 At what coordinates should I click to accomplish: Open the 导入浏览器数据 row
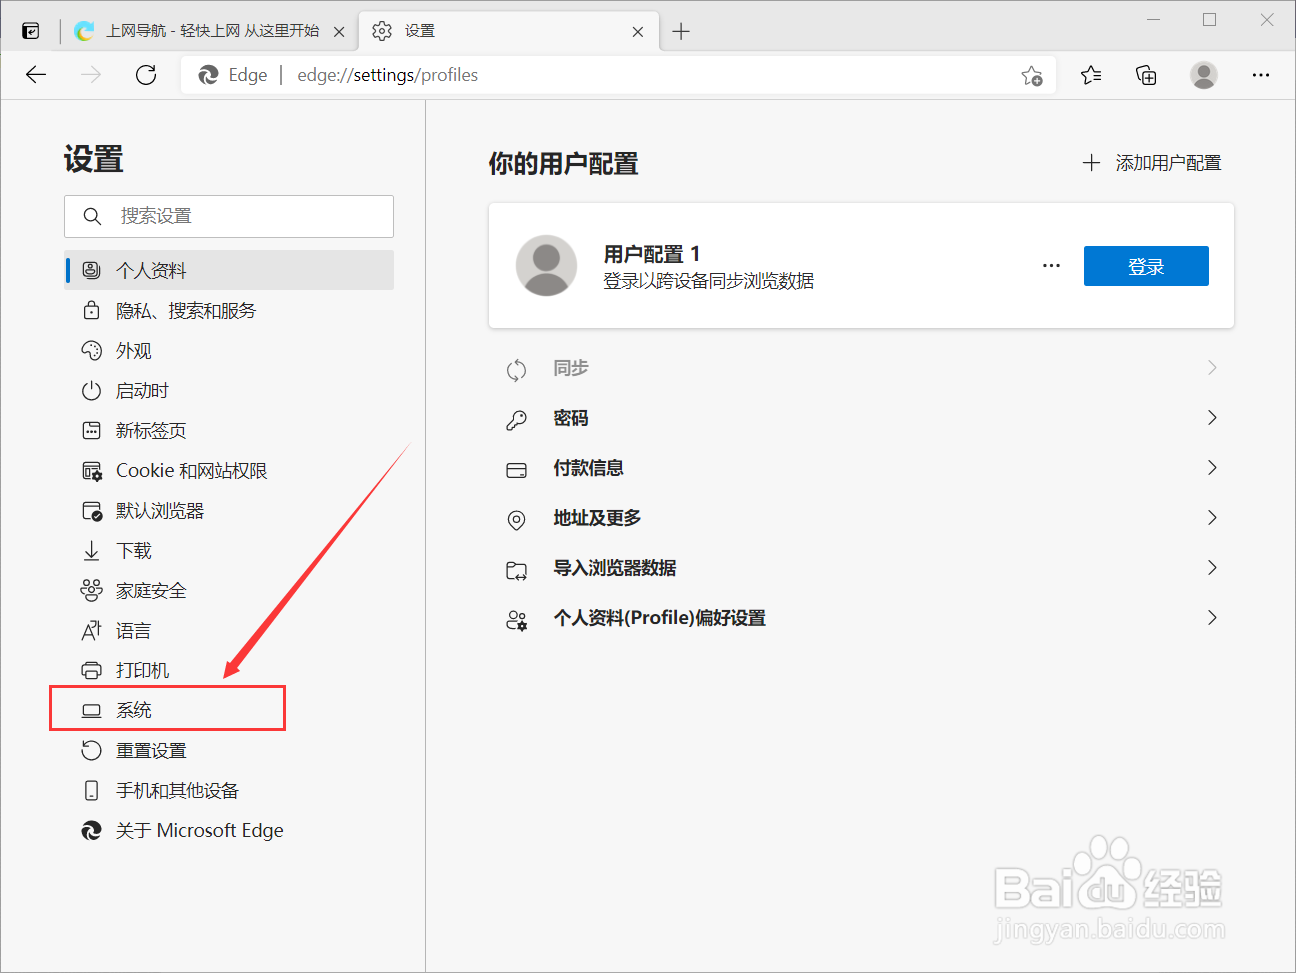tap(861, 568)
